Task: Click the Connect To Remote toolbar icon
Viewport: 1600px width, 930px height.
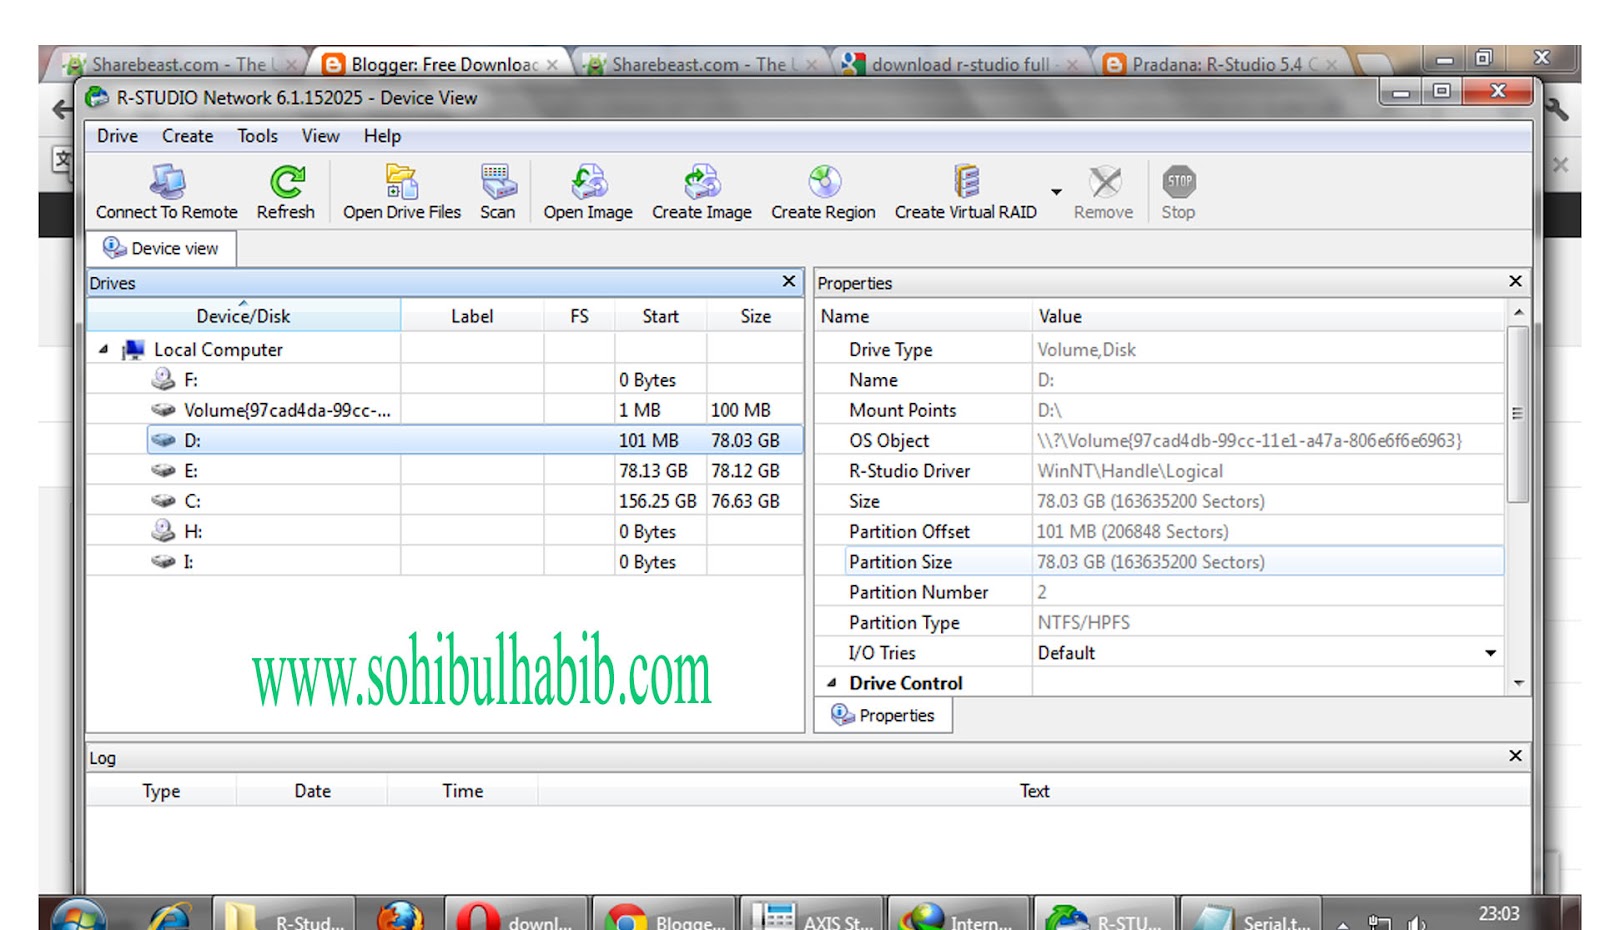Action: point(167,192)
